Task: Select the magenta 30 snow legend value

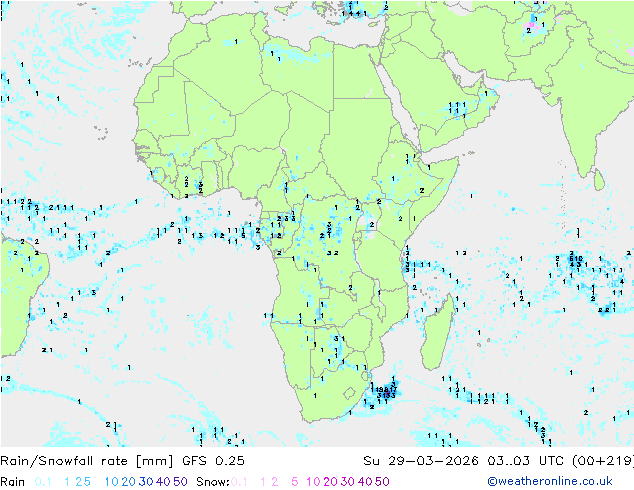Action: pos(348,482)
